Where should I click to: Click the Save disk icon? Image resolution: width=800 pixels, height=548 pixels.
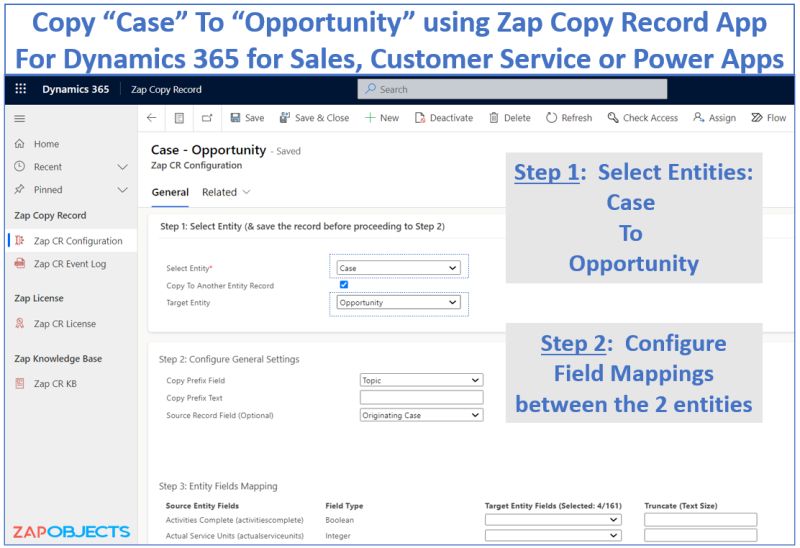click(x=235, y=118)
